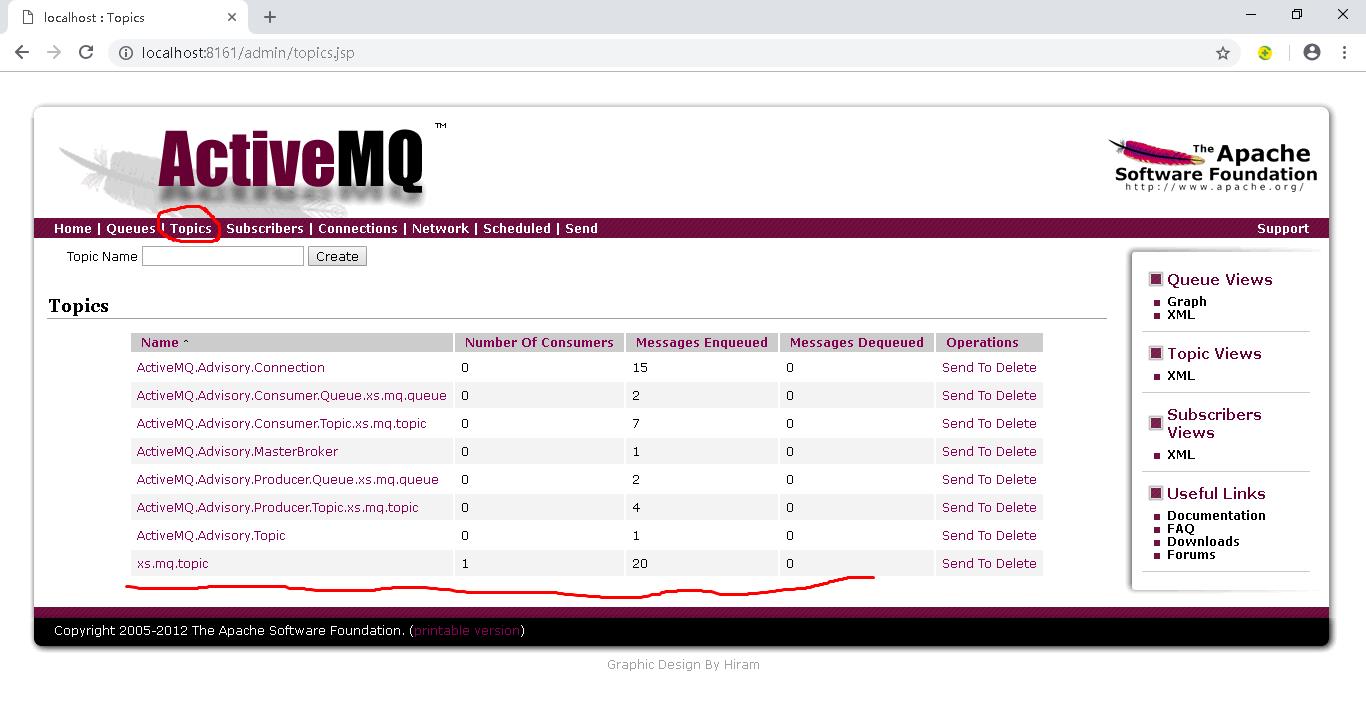Open the FAQ useful link
The image size is (1366, 728).
click(1180, 528)
